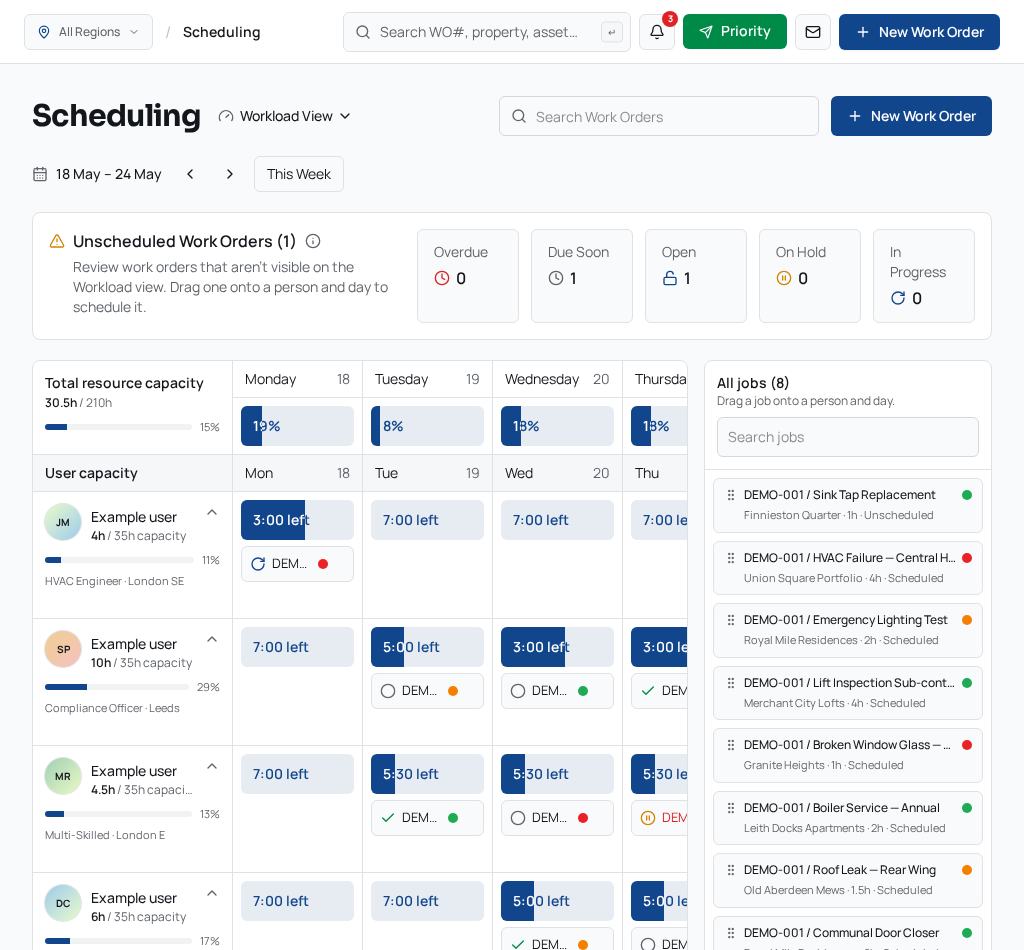The image size is (1024, 950).
Task: Click the large New Work Order button below header
Action: tap(911, 116)
